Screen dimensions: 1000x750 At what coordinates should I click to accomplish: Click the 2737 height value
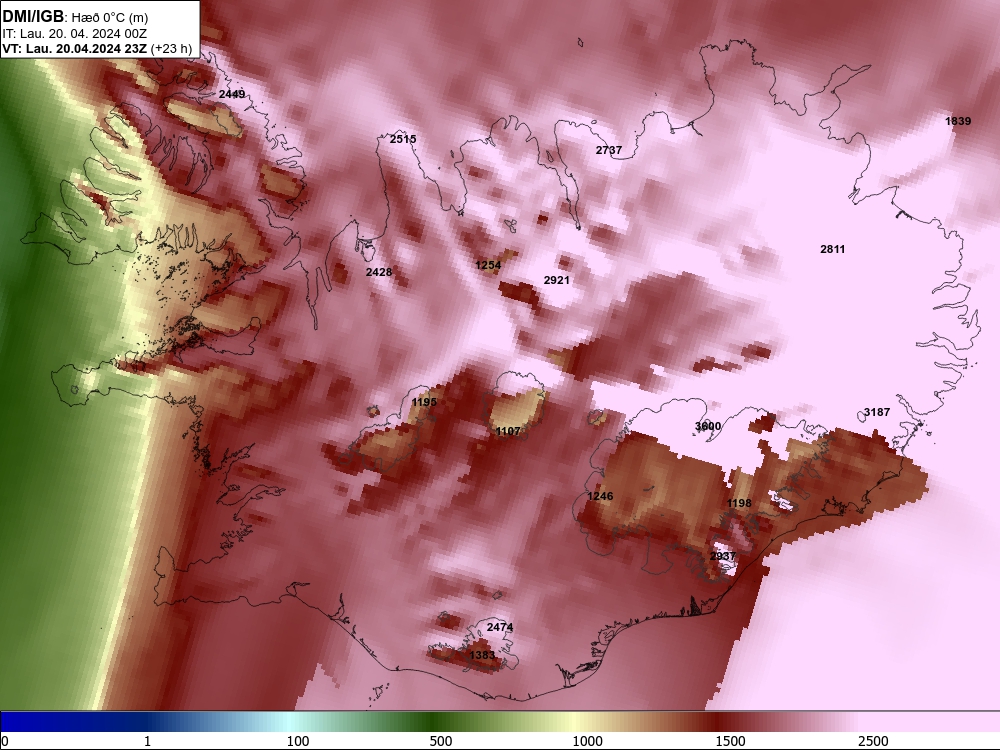point(608,150)
